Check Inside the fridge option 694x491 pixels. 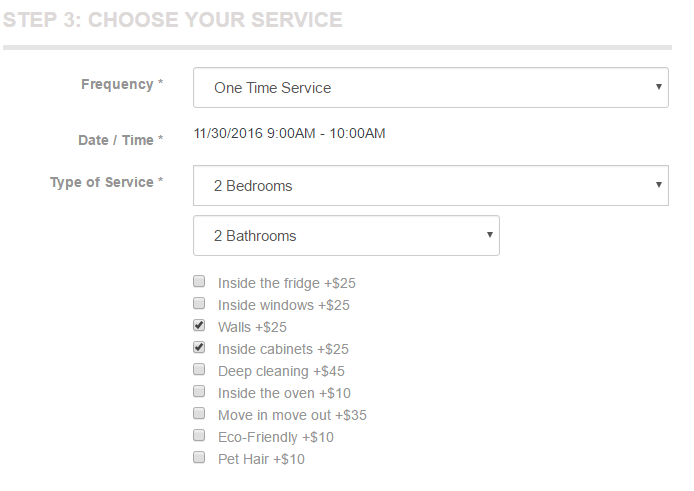coord(199,281)
